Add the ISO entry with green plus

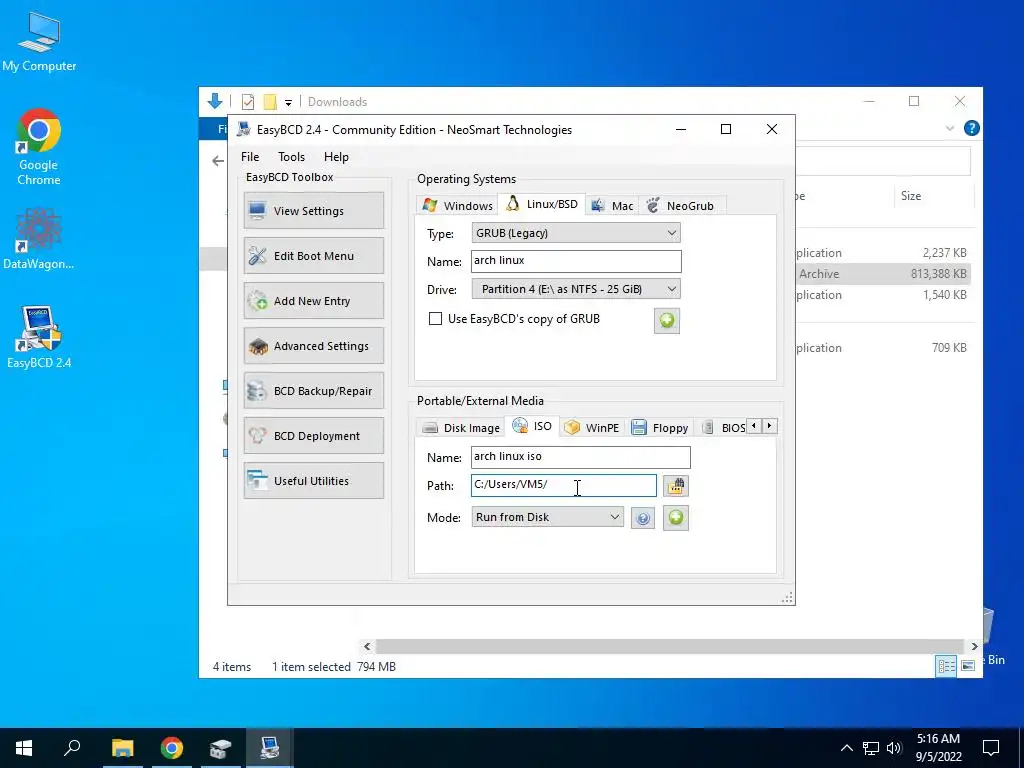point(676,518)
